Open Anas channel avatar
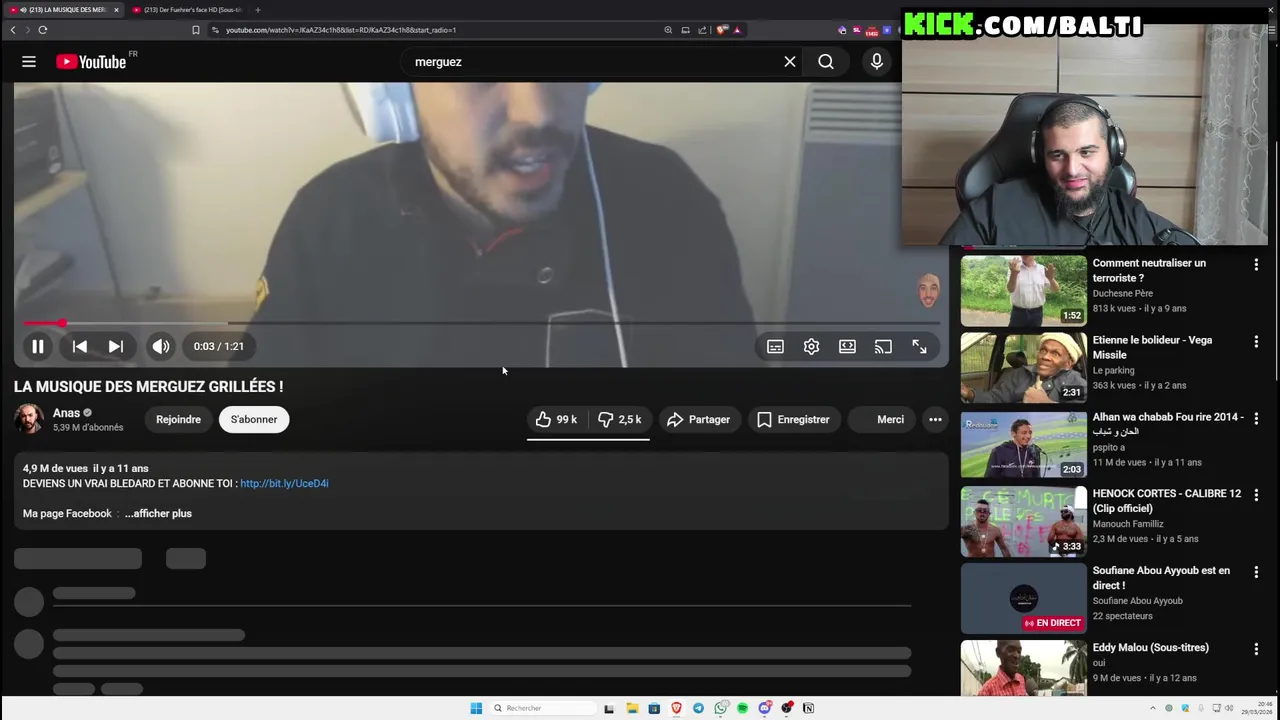The height and width of the screenshot is (720, 1280). 29,419
